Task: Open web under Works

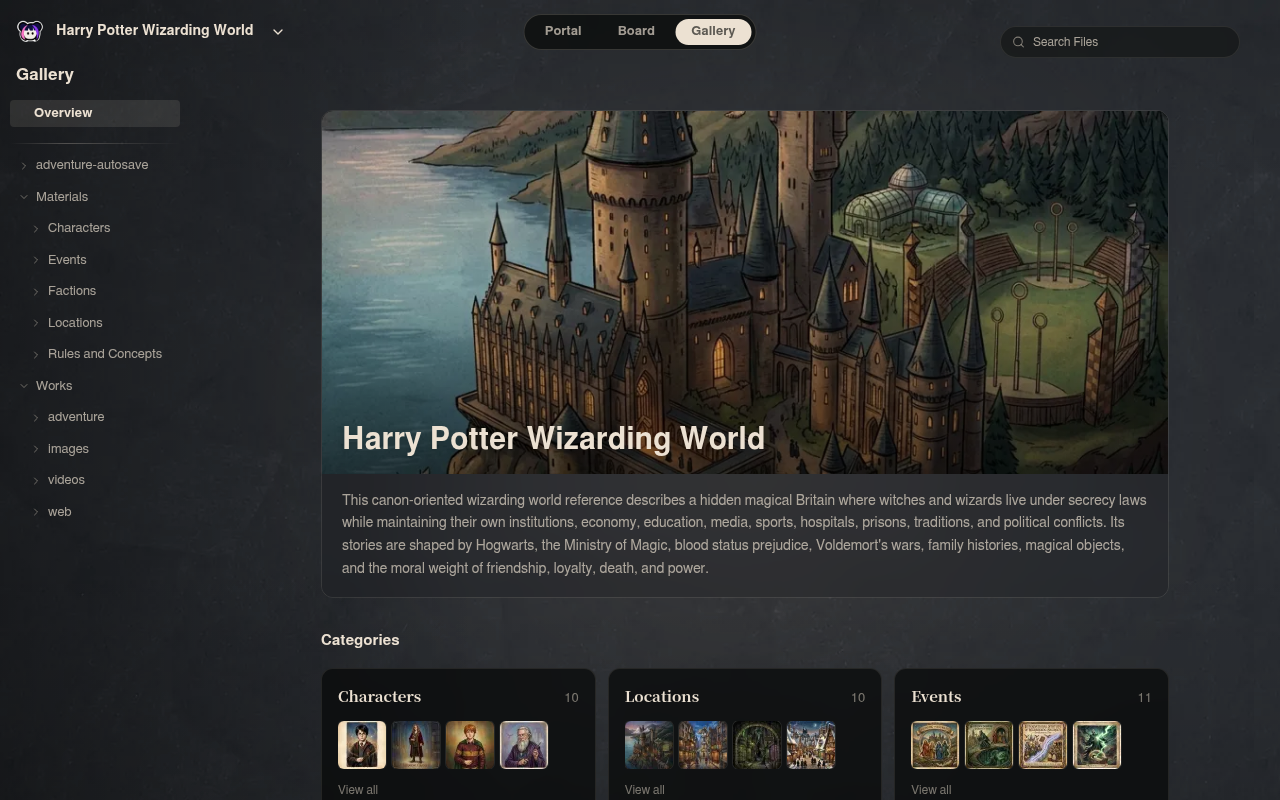Action: 60,512
